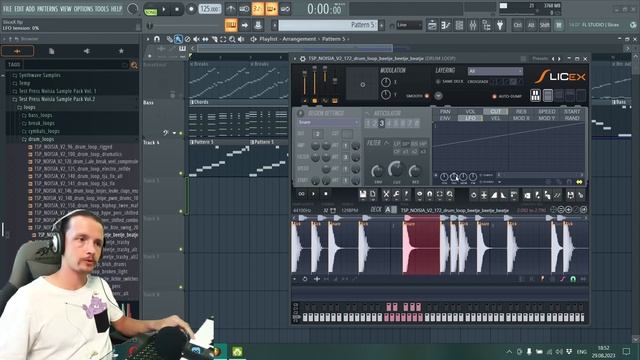Click the main record button
Viewport: 640px width, 360px height.
point(191,9)
